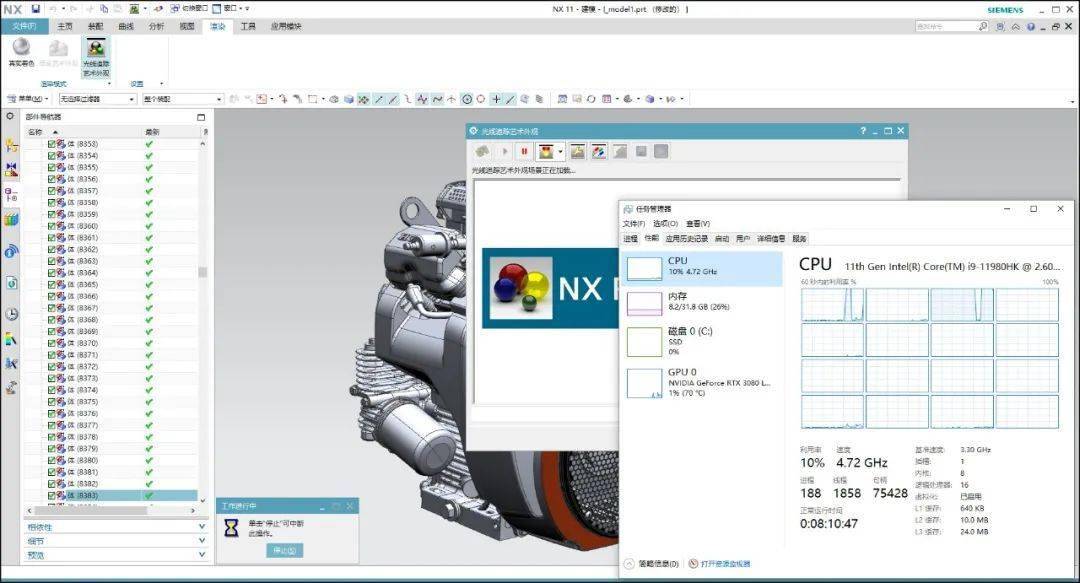The image size is (1080, 583).
Task: Toggle the checkbox for 体 (8364)
Action: (52, 273)
